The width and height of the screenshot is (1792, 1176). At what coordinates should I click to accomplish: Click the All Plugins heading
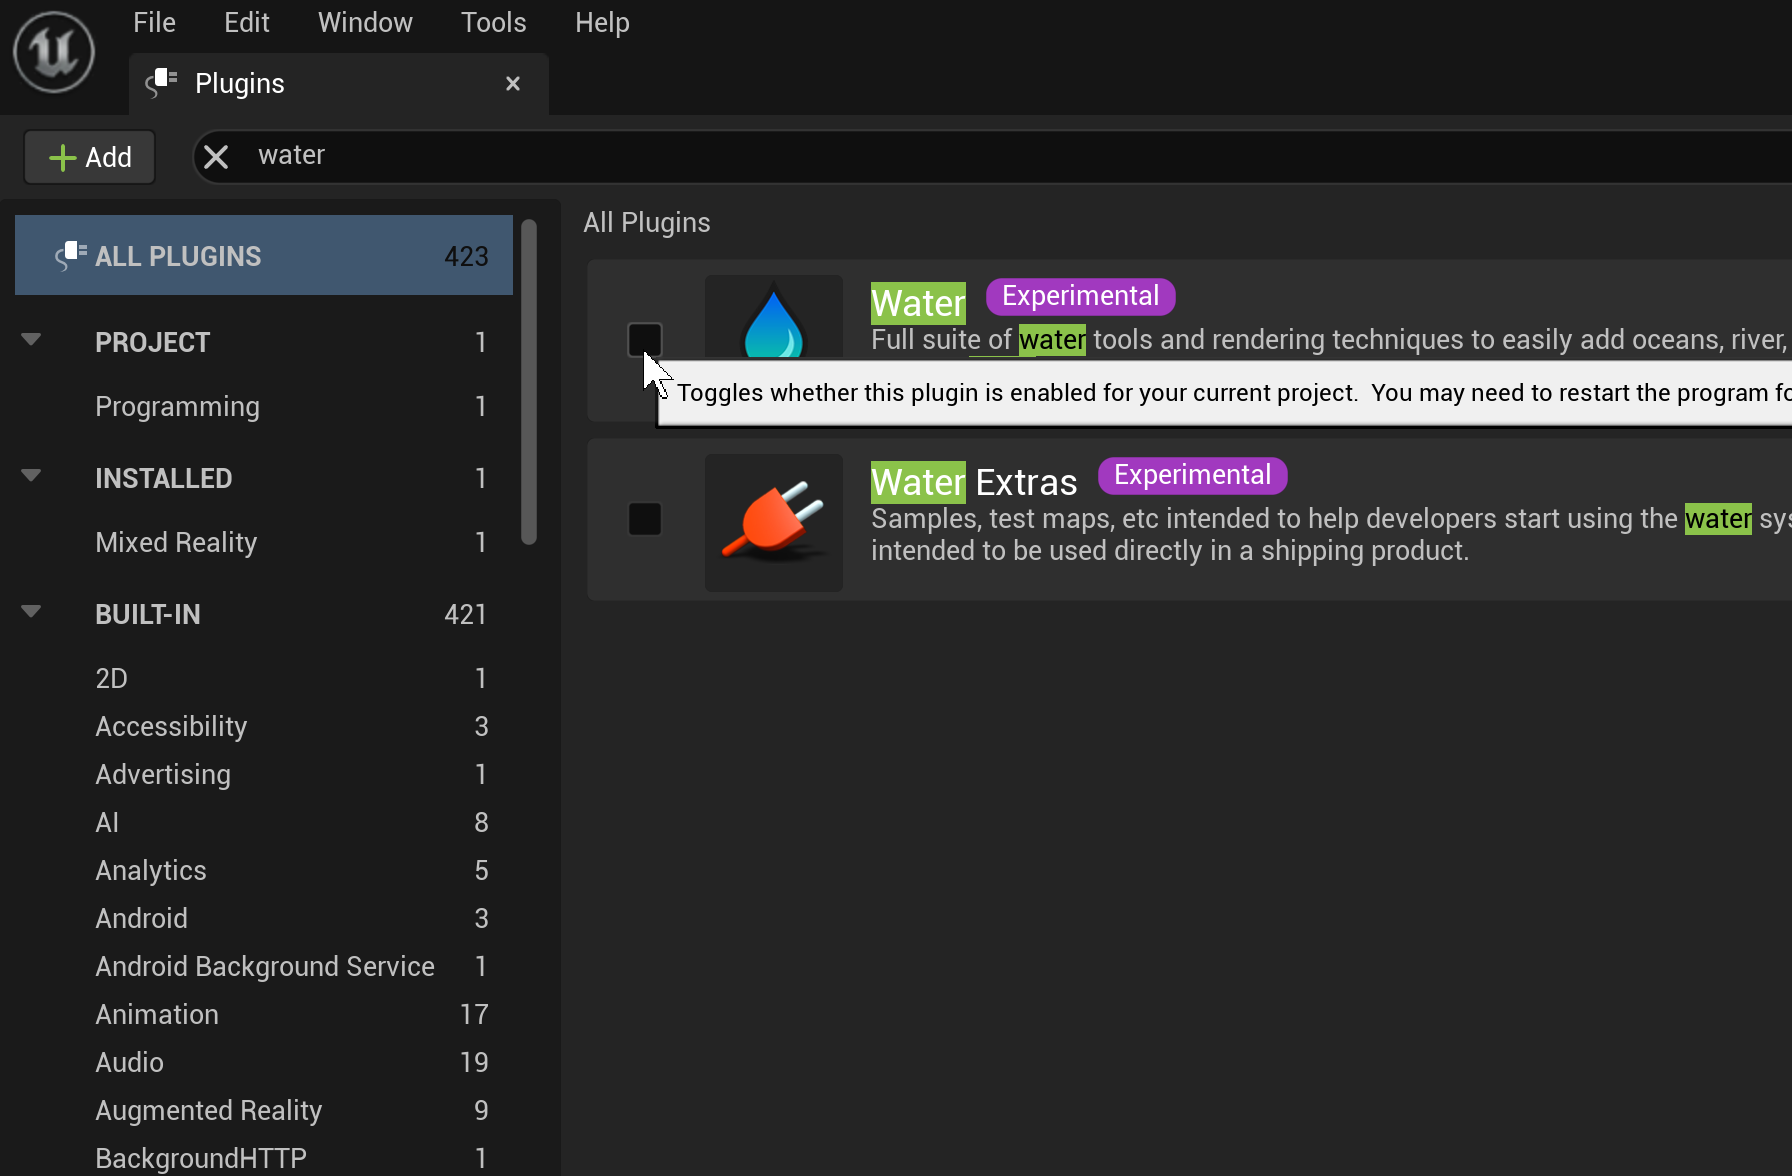click(x=647, y=222)
